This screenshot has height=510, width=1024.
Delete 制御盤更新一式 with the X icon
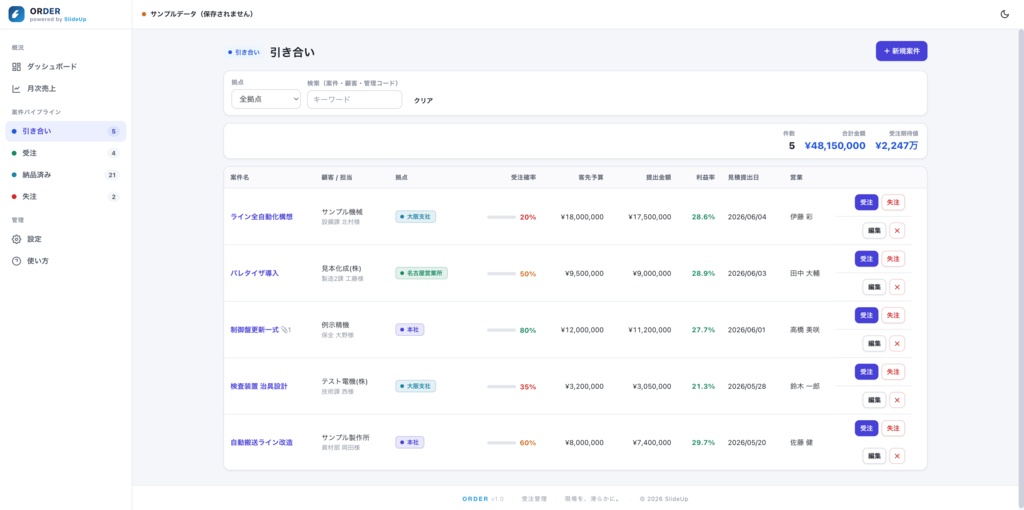pos(897,343)
